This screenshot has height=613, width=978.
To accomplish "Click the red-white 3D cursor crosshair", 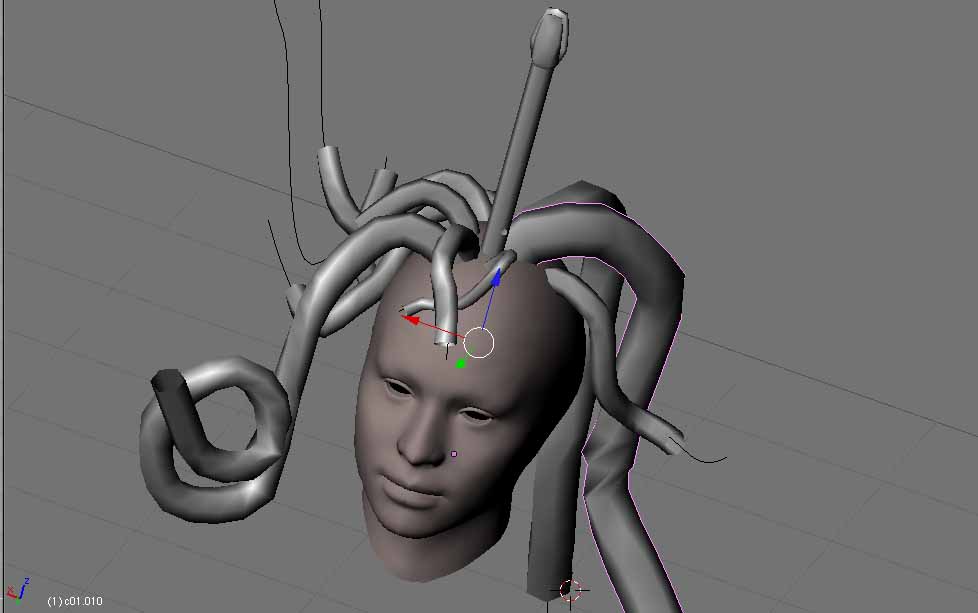I will tap(570, 589).
